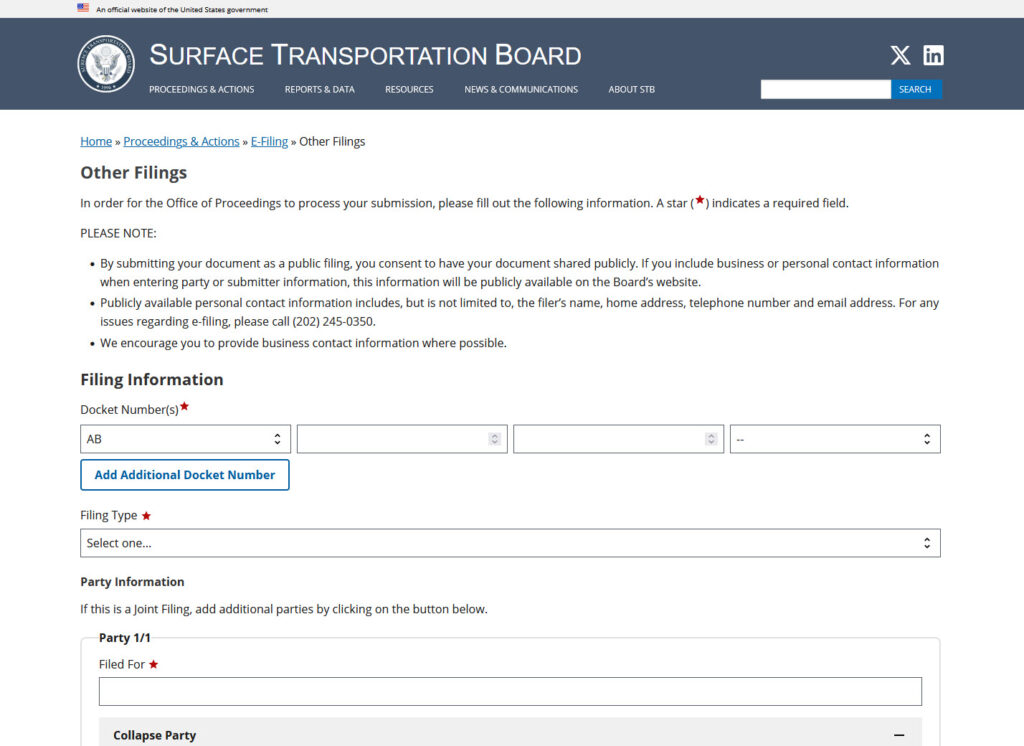
Task: Open the X (Twitter) social icon
Action: point(900,56)
